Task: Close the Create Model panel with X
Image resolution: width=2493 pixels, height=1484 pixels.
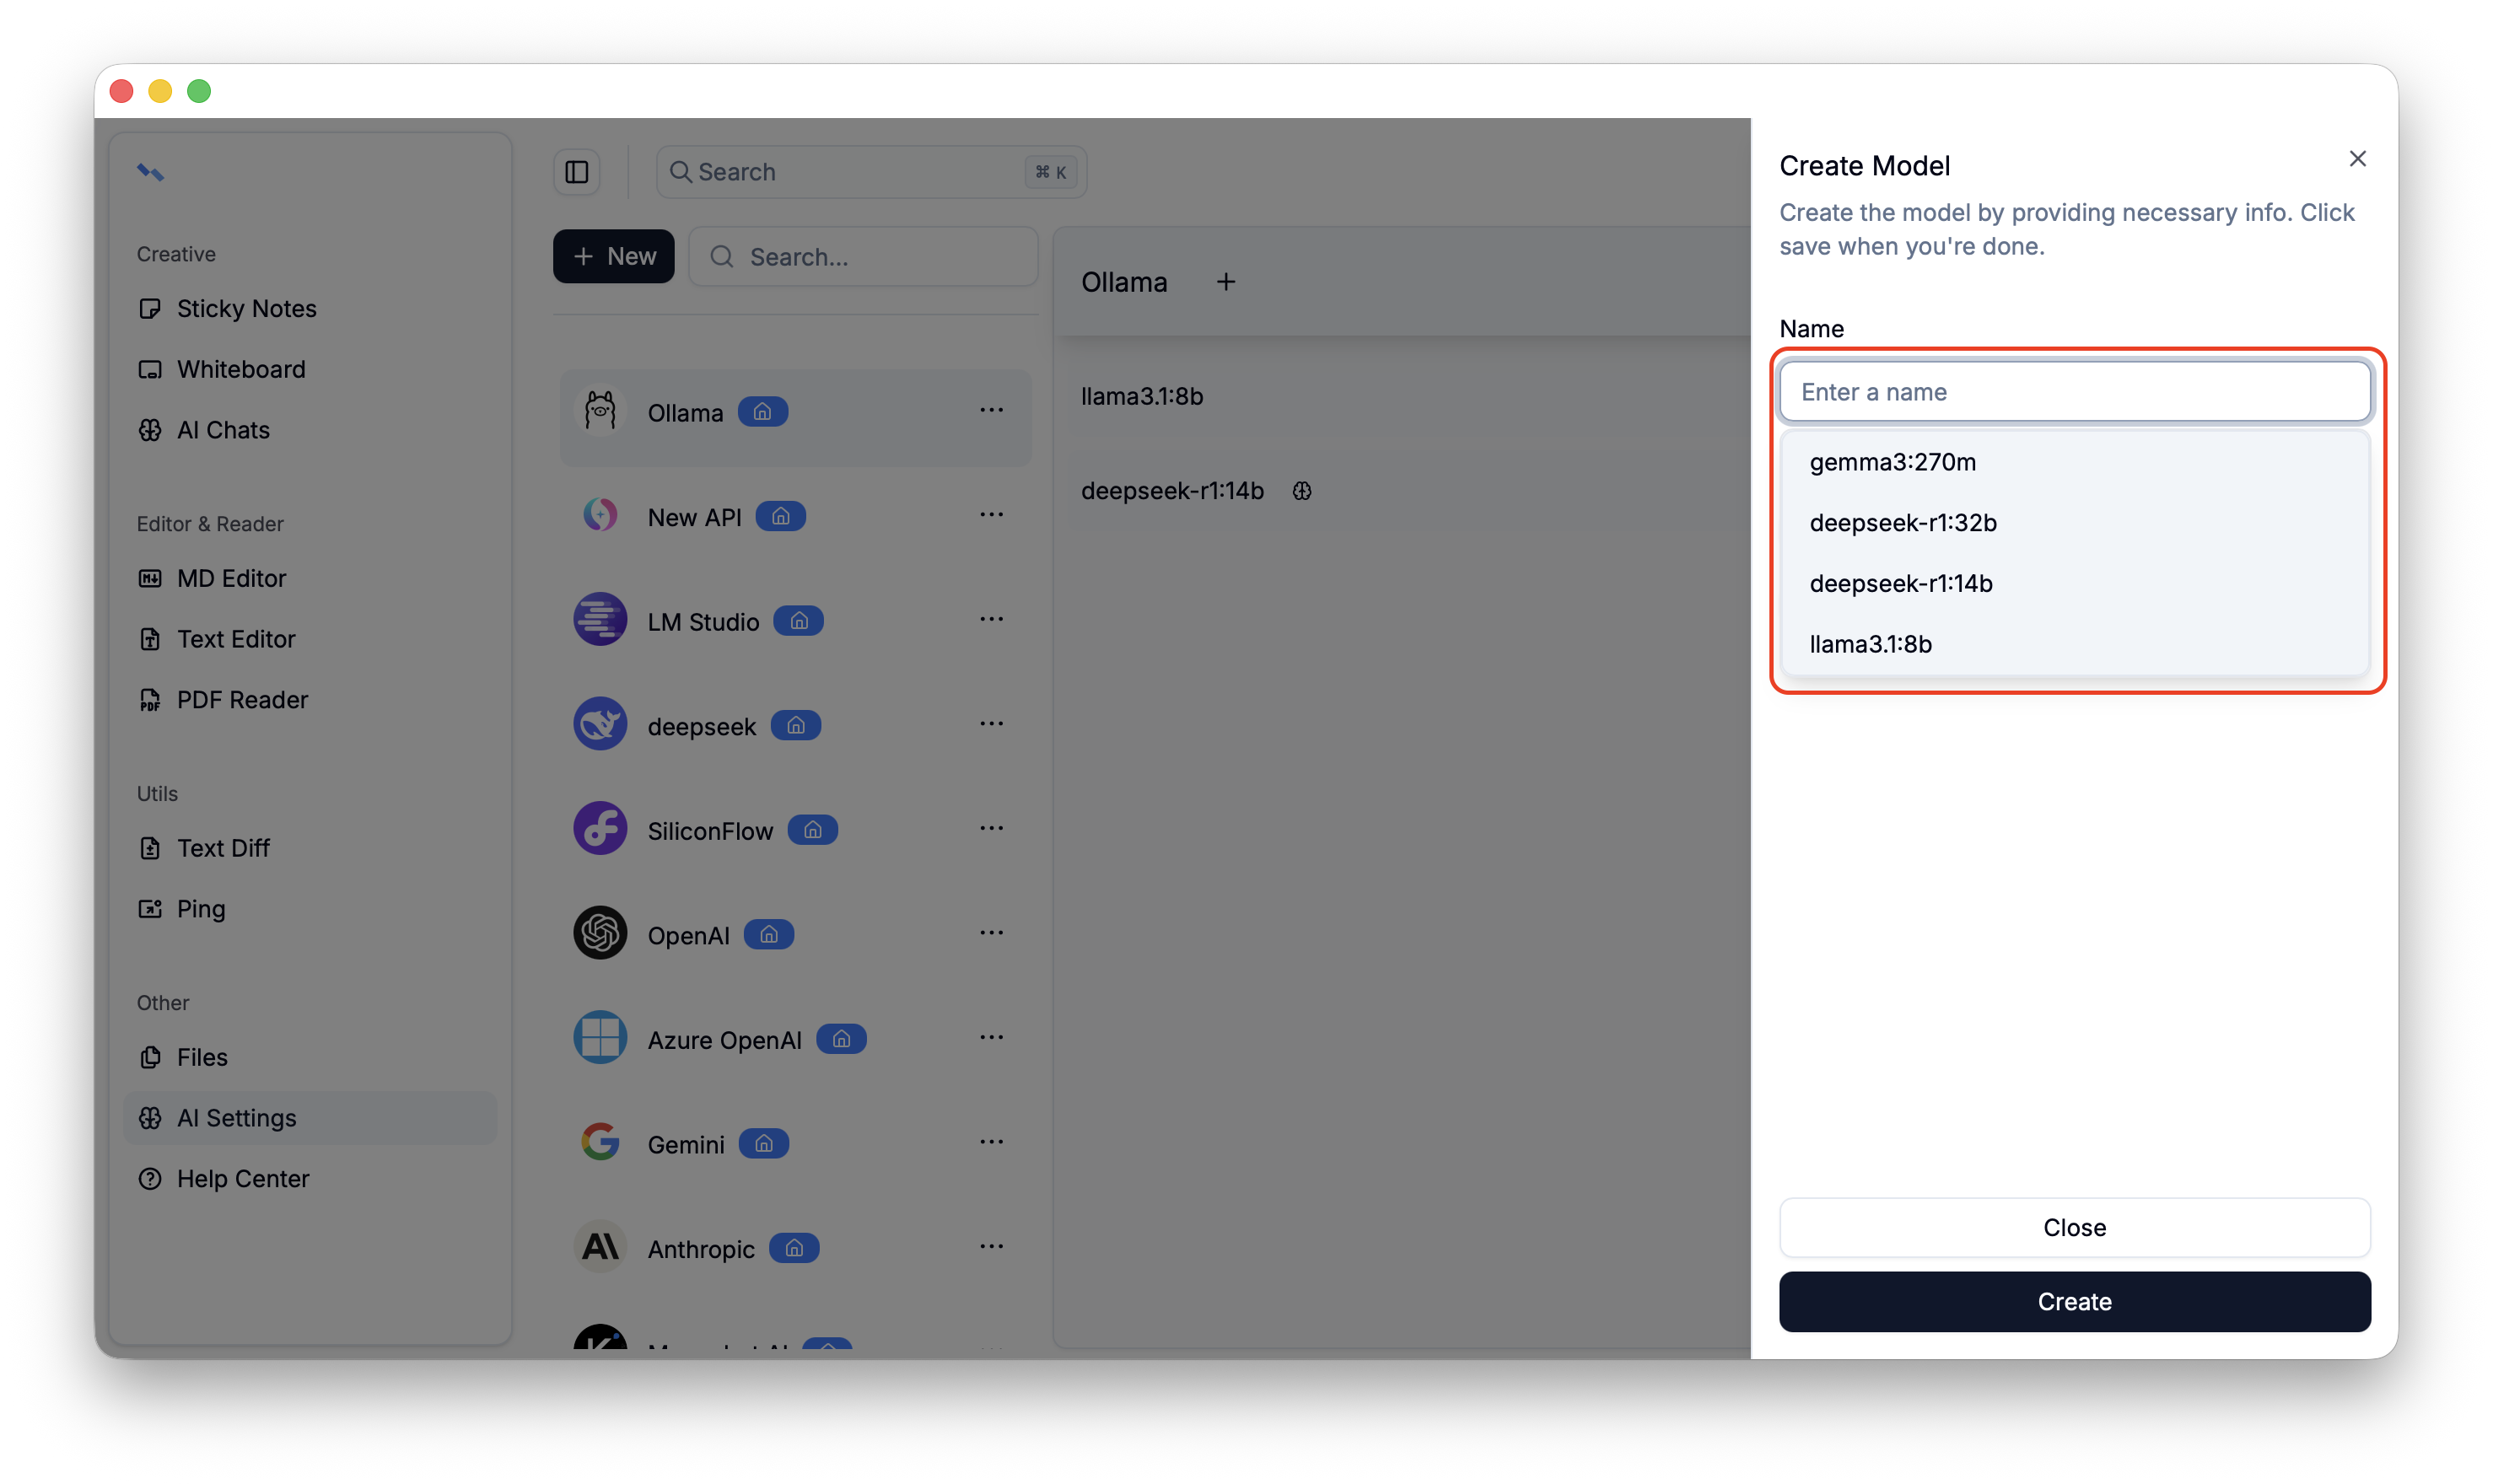Action: pos(2357,159)
